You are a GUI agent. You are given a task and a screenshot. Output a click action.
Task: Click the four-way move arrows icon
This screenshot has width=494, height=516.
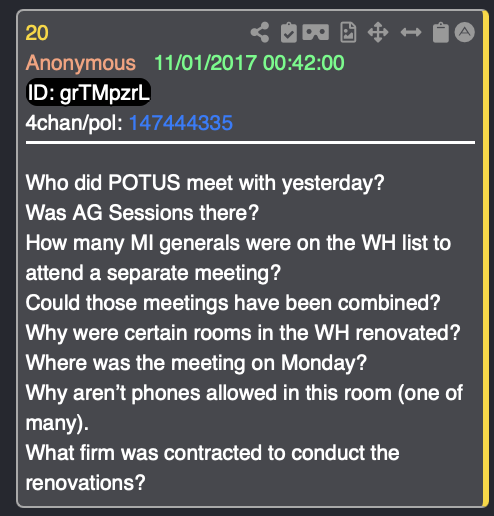click(x=378, y=32)
